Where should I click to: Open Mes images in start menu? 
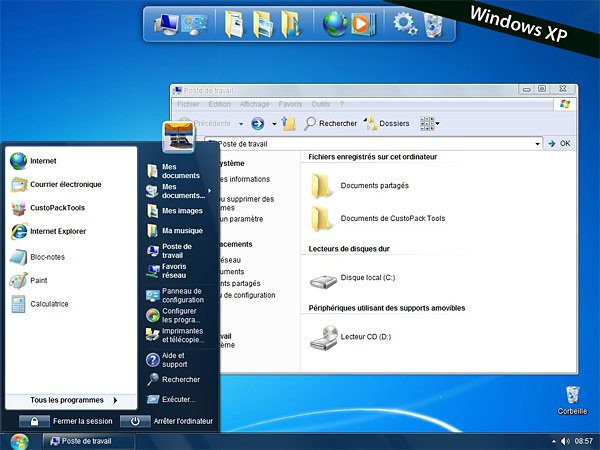tap(178, 211)
